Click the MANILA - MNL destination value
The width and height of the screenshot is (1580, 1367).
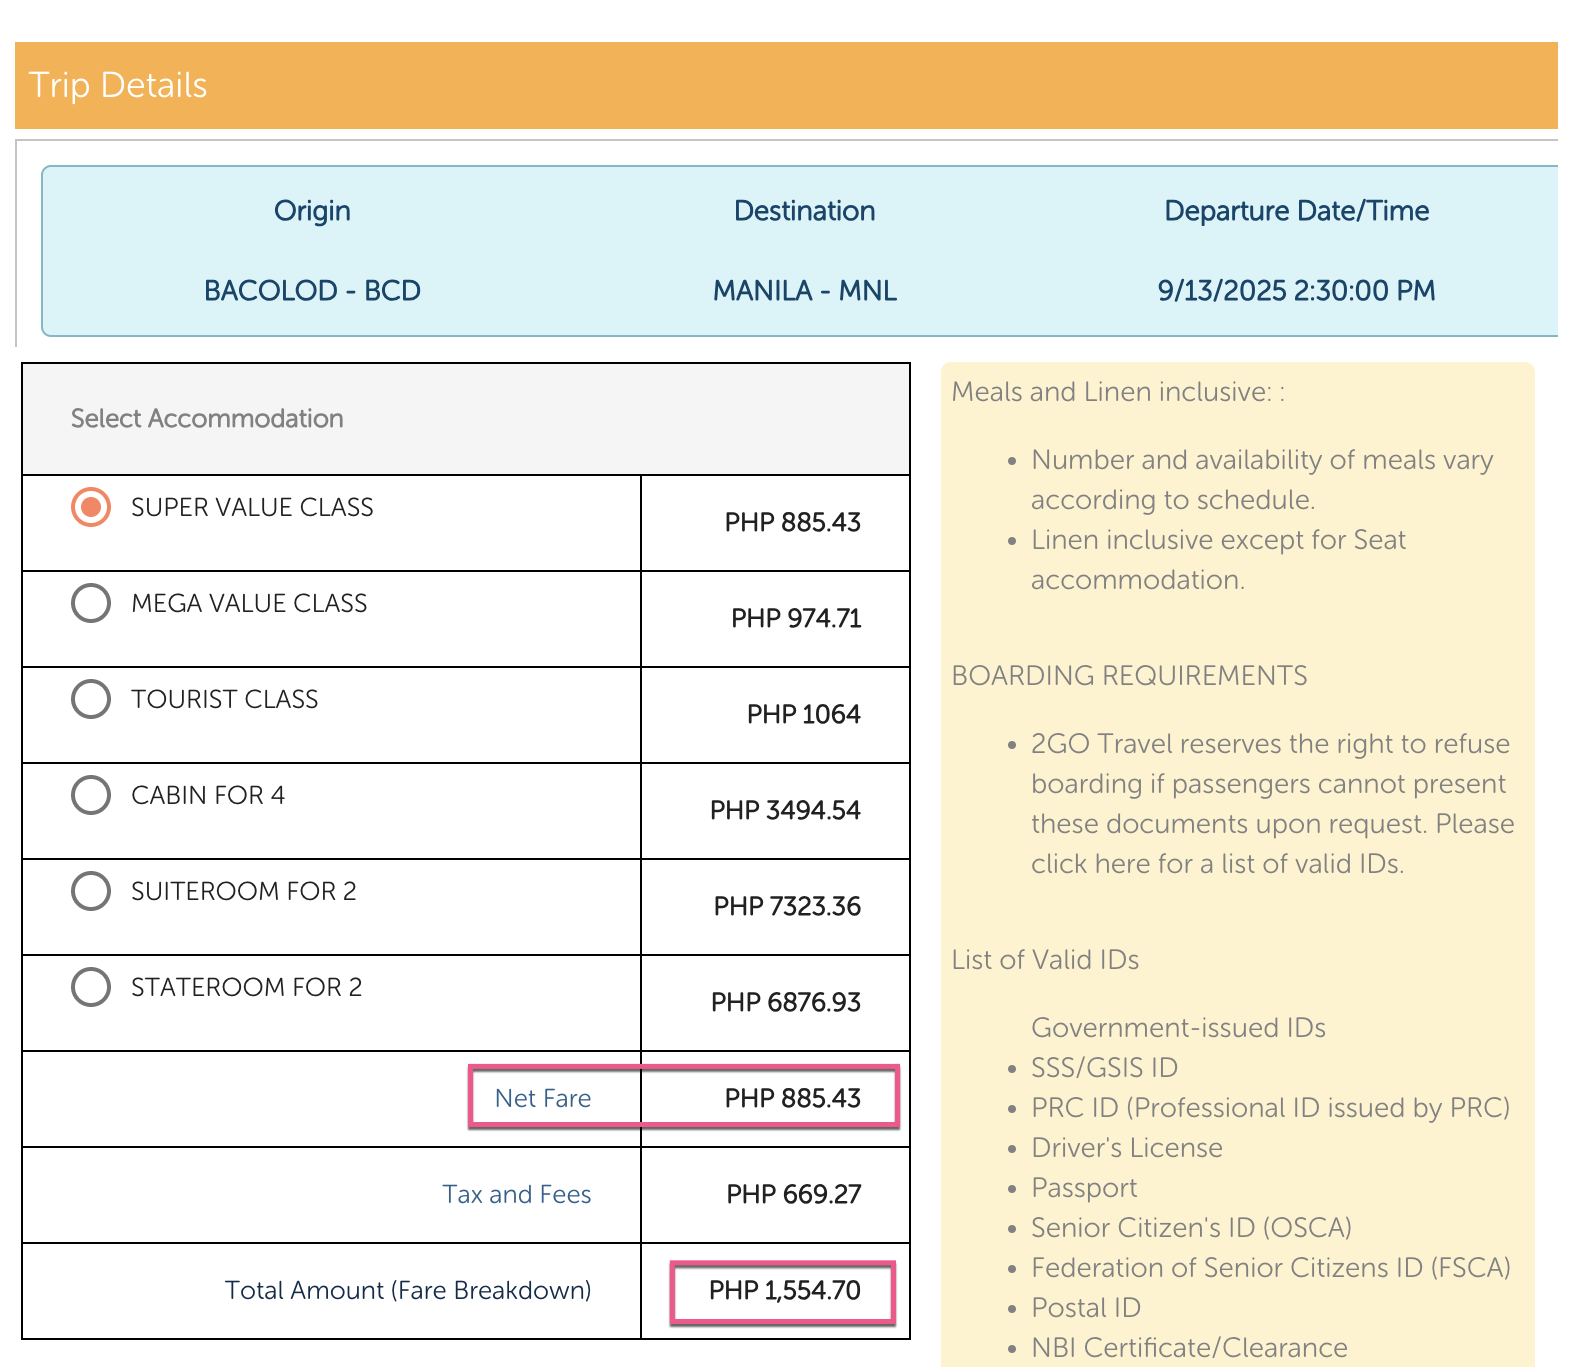[x=804, y=291]
